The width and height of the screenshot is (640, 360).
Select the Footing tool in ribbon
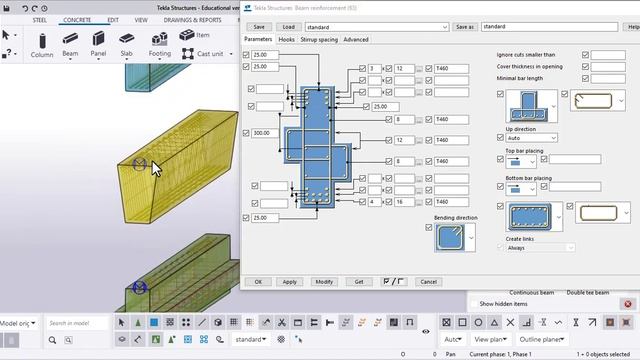tap(160, 45)
